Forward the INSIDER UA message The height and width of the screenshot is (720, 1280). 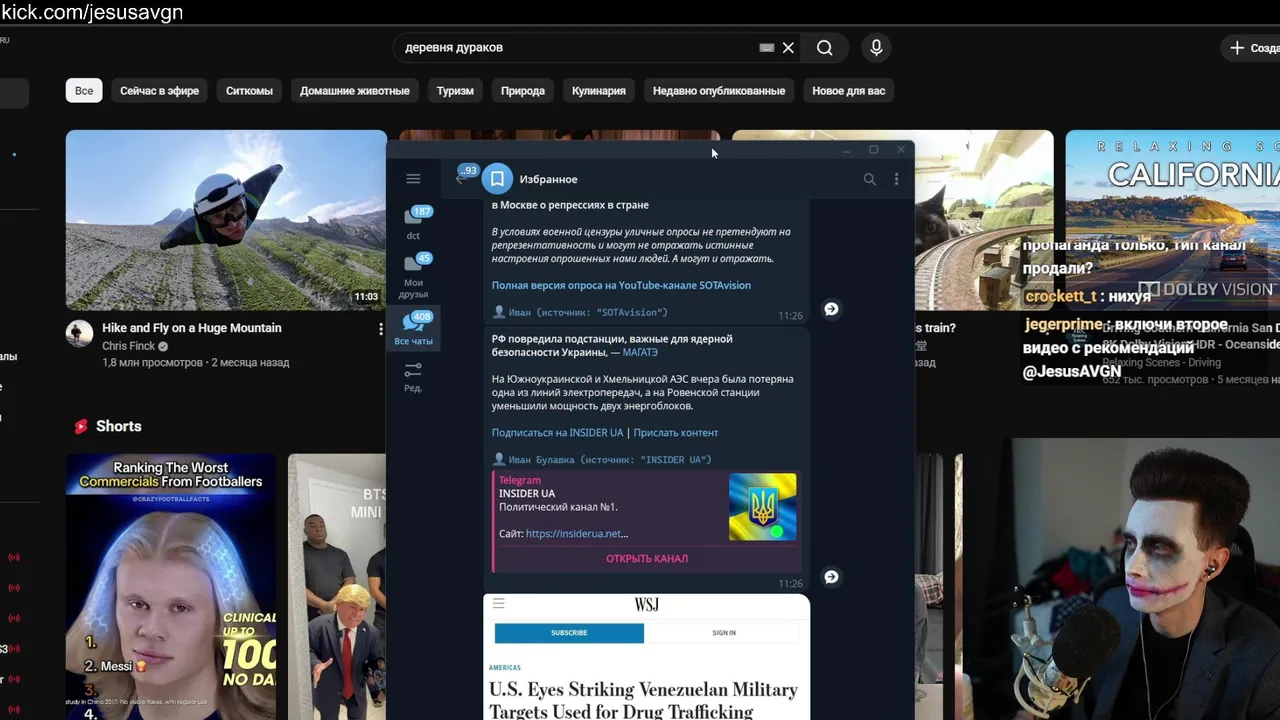pyautogui.click(x=831, y=577)
